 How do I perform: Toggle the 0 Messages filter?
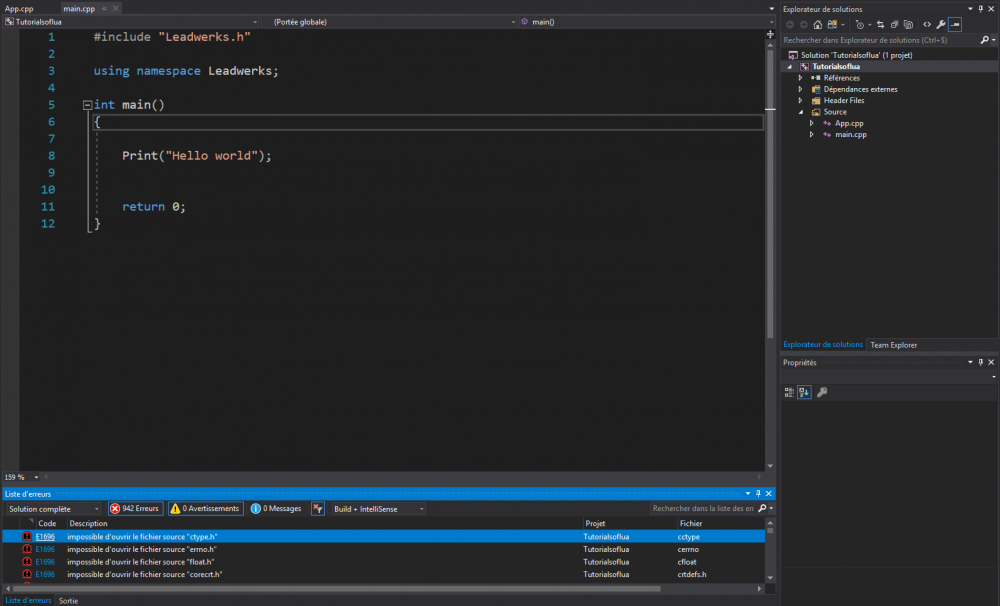(x=276, y=509)
